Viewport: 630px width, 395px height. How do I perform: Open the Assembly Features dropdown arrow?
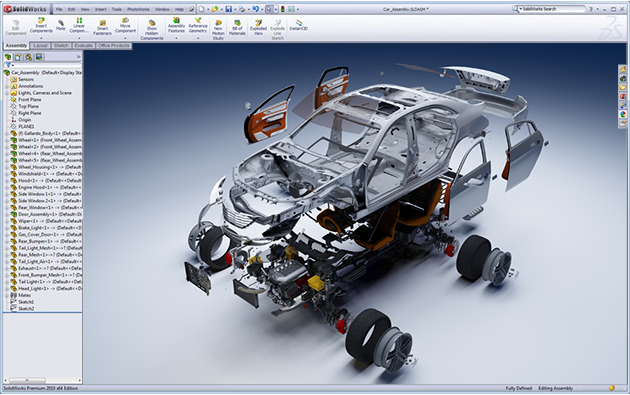point(176,38)
